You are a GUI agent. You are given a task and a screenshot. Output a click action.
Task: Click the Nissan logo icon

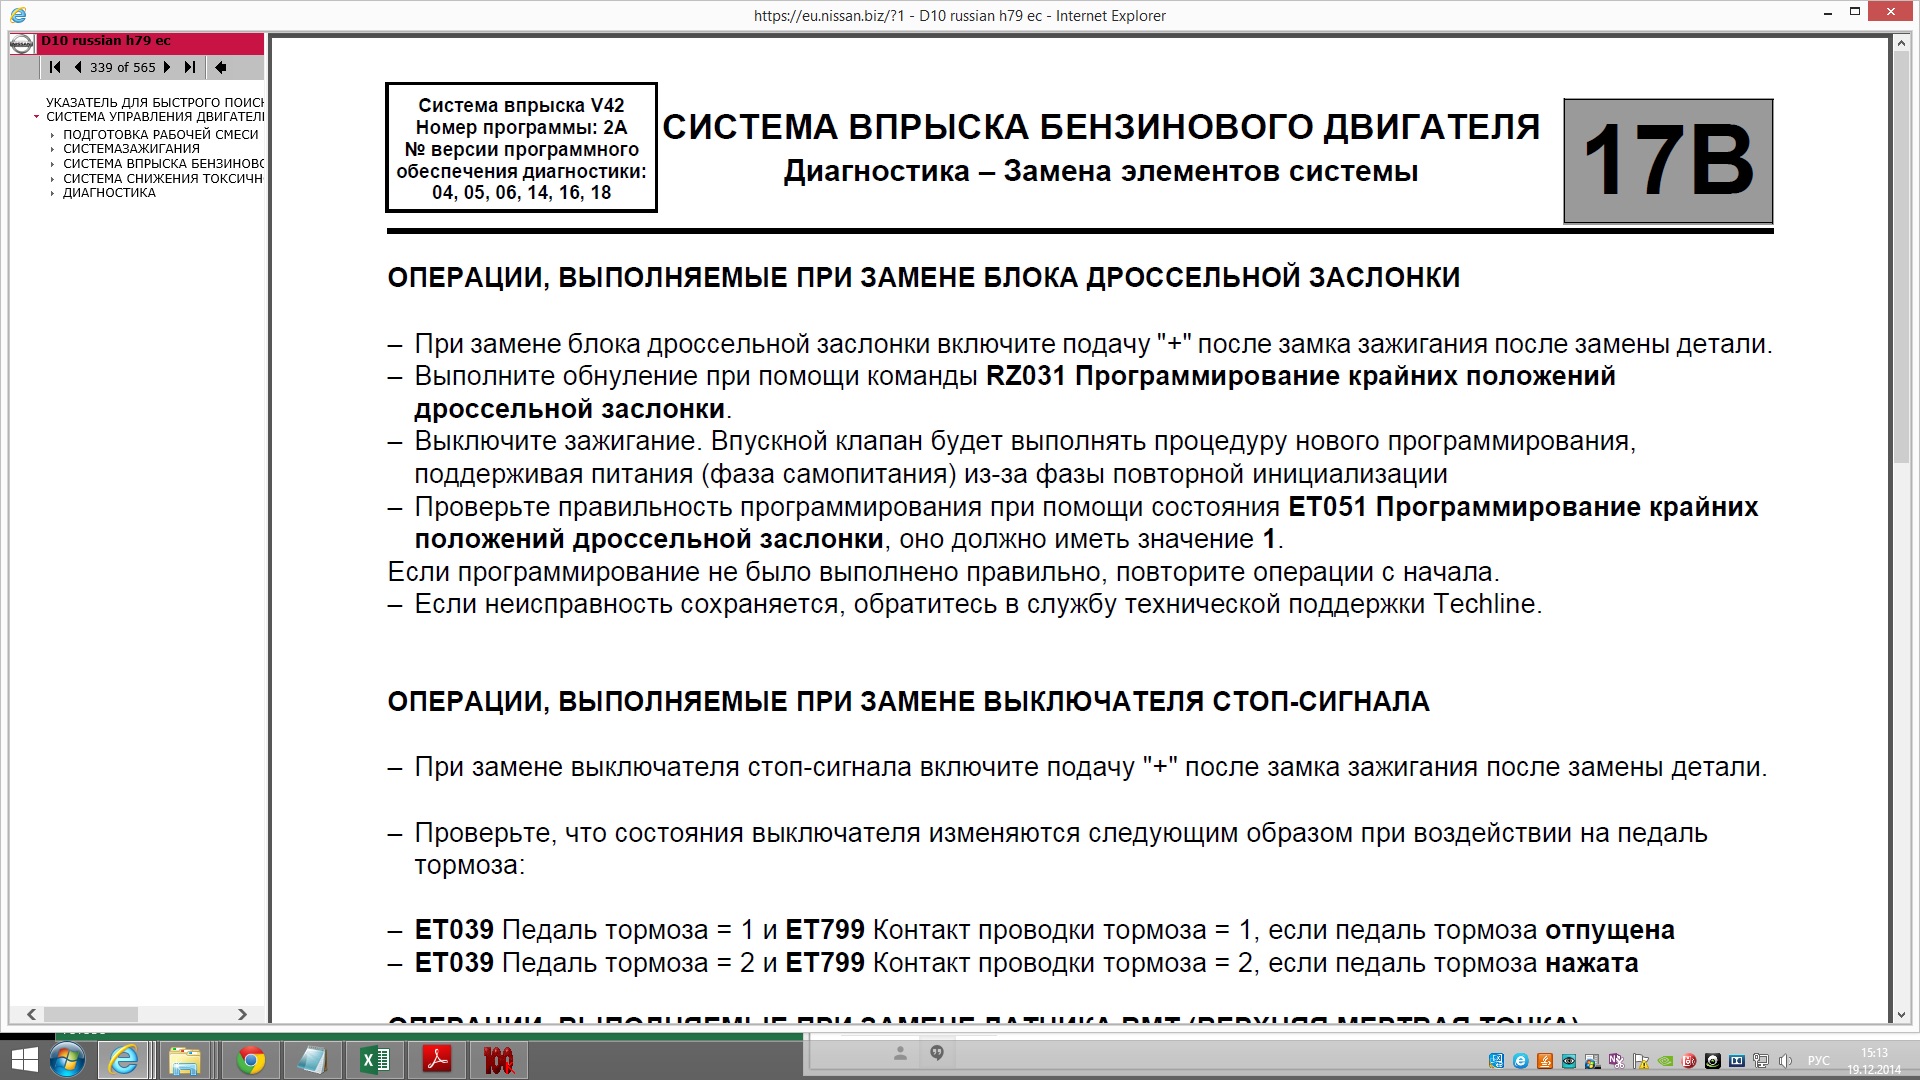coord(21,44)
